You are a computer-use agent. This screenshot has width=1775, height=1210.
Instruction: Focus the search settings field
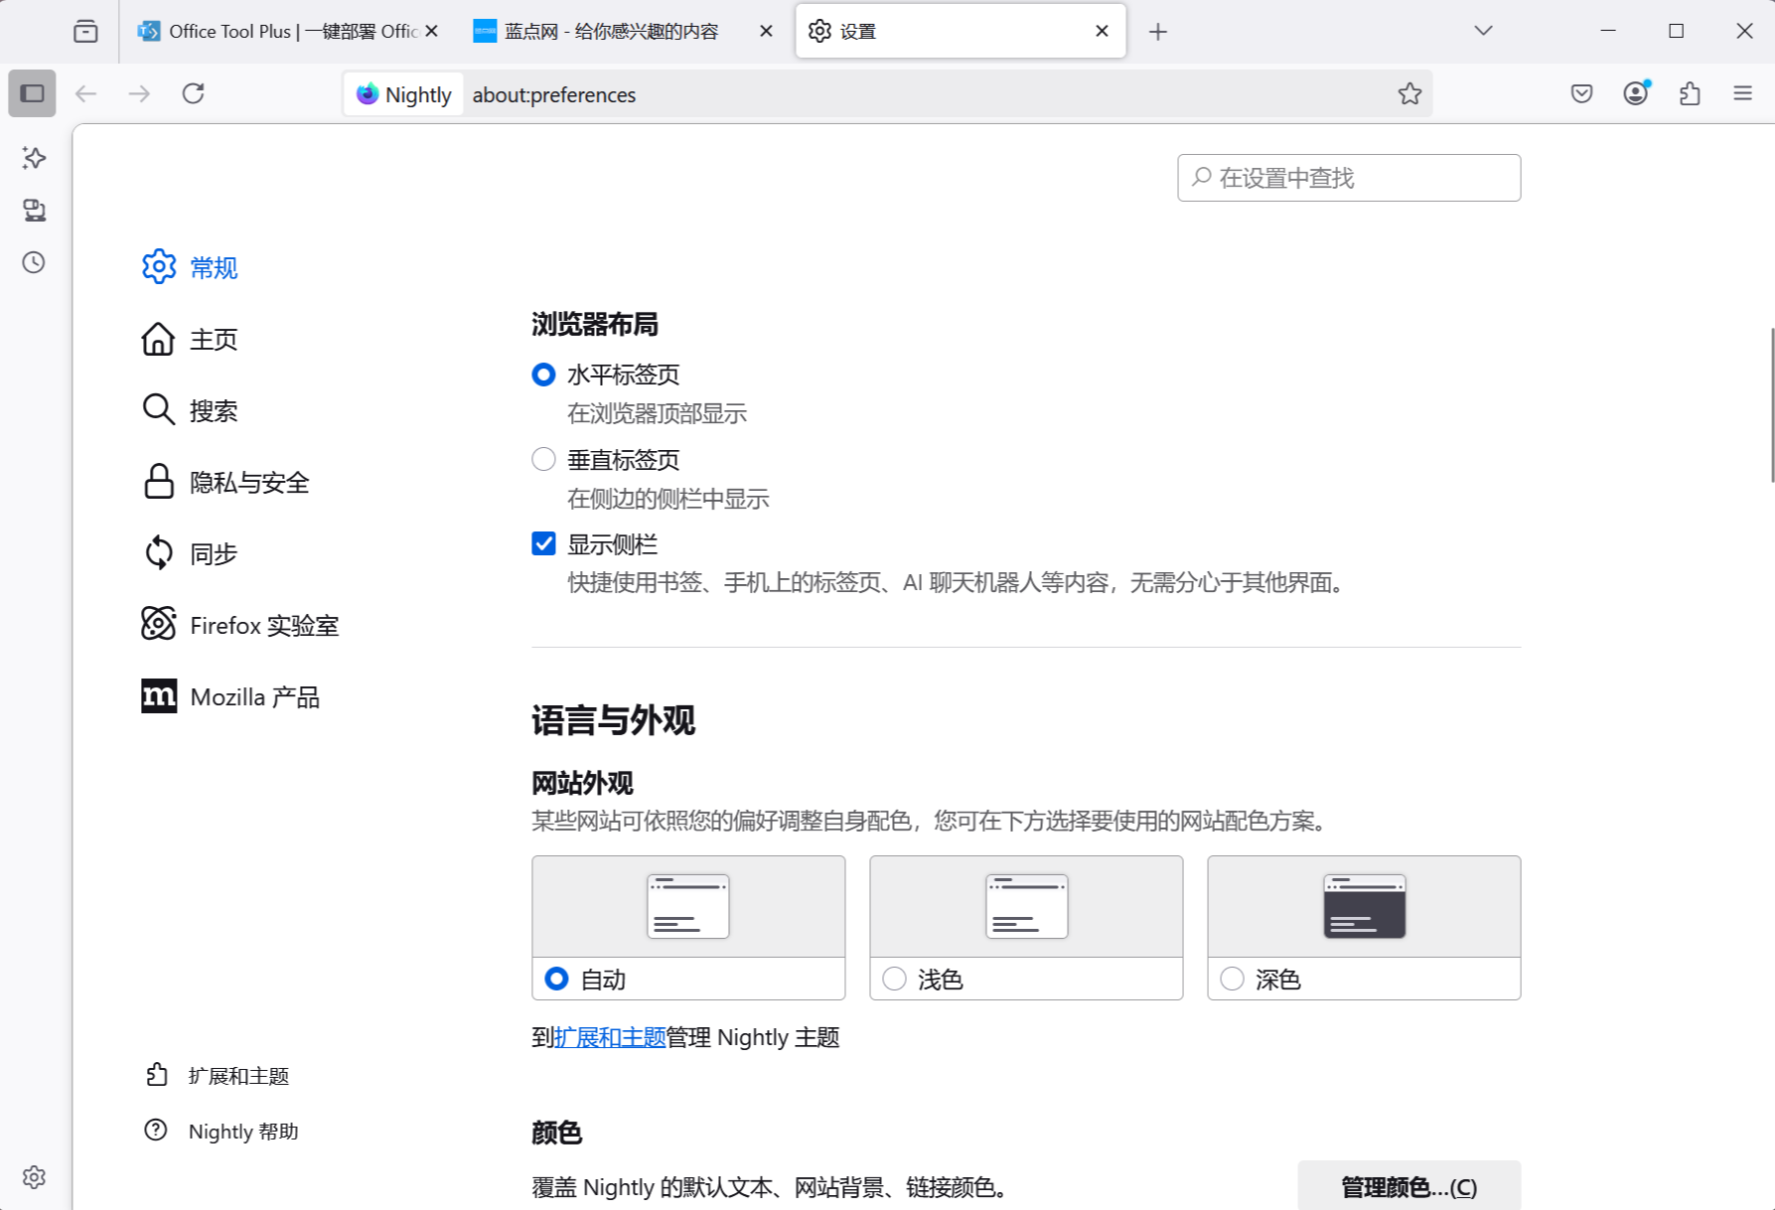[x=1349, y=178]
